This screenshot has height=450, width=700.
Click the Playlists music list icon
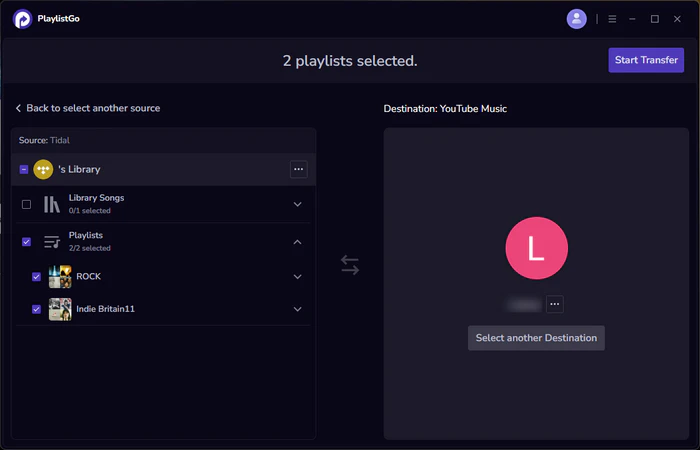click(52, 242)
